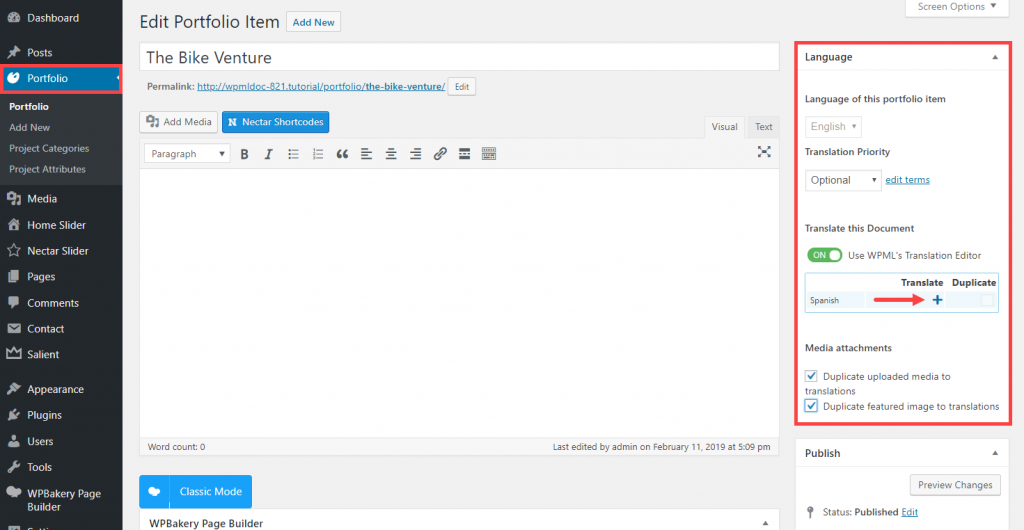1024x530 pixels.
Task: Click the Bold formatting icon
Action: (244, 154)
